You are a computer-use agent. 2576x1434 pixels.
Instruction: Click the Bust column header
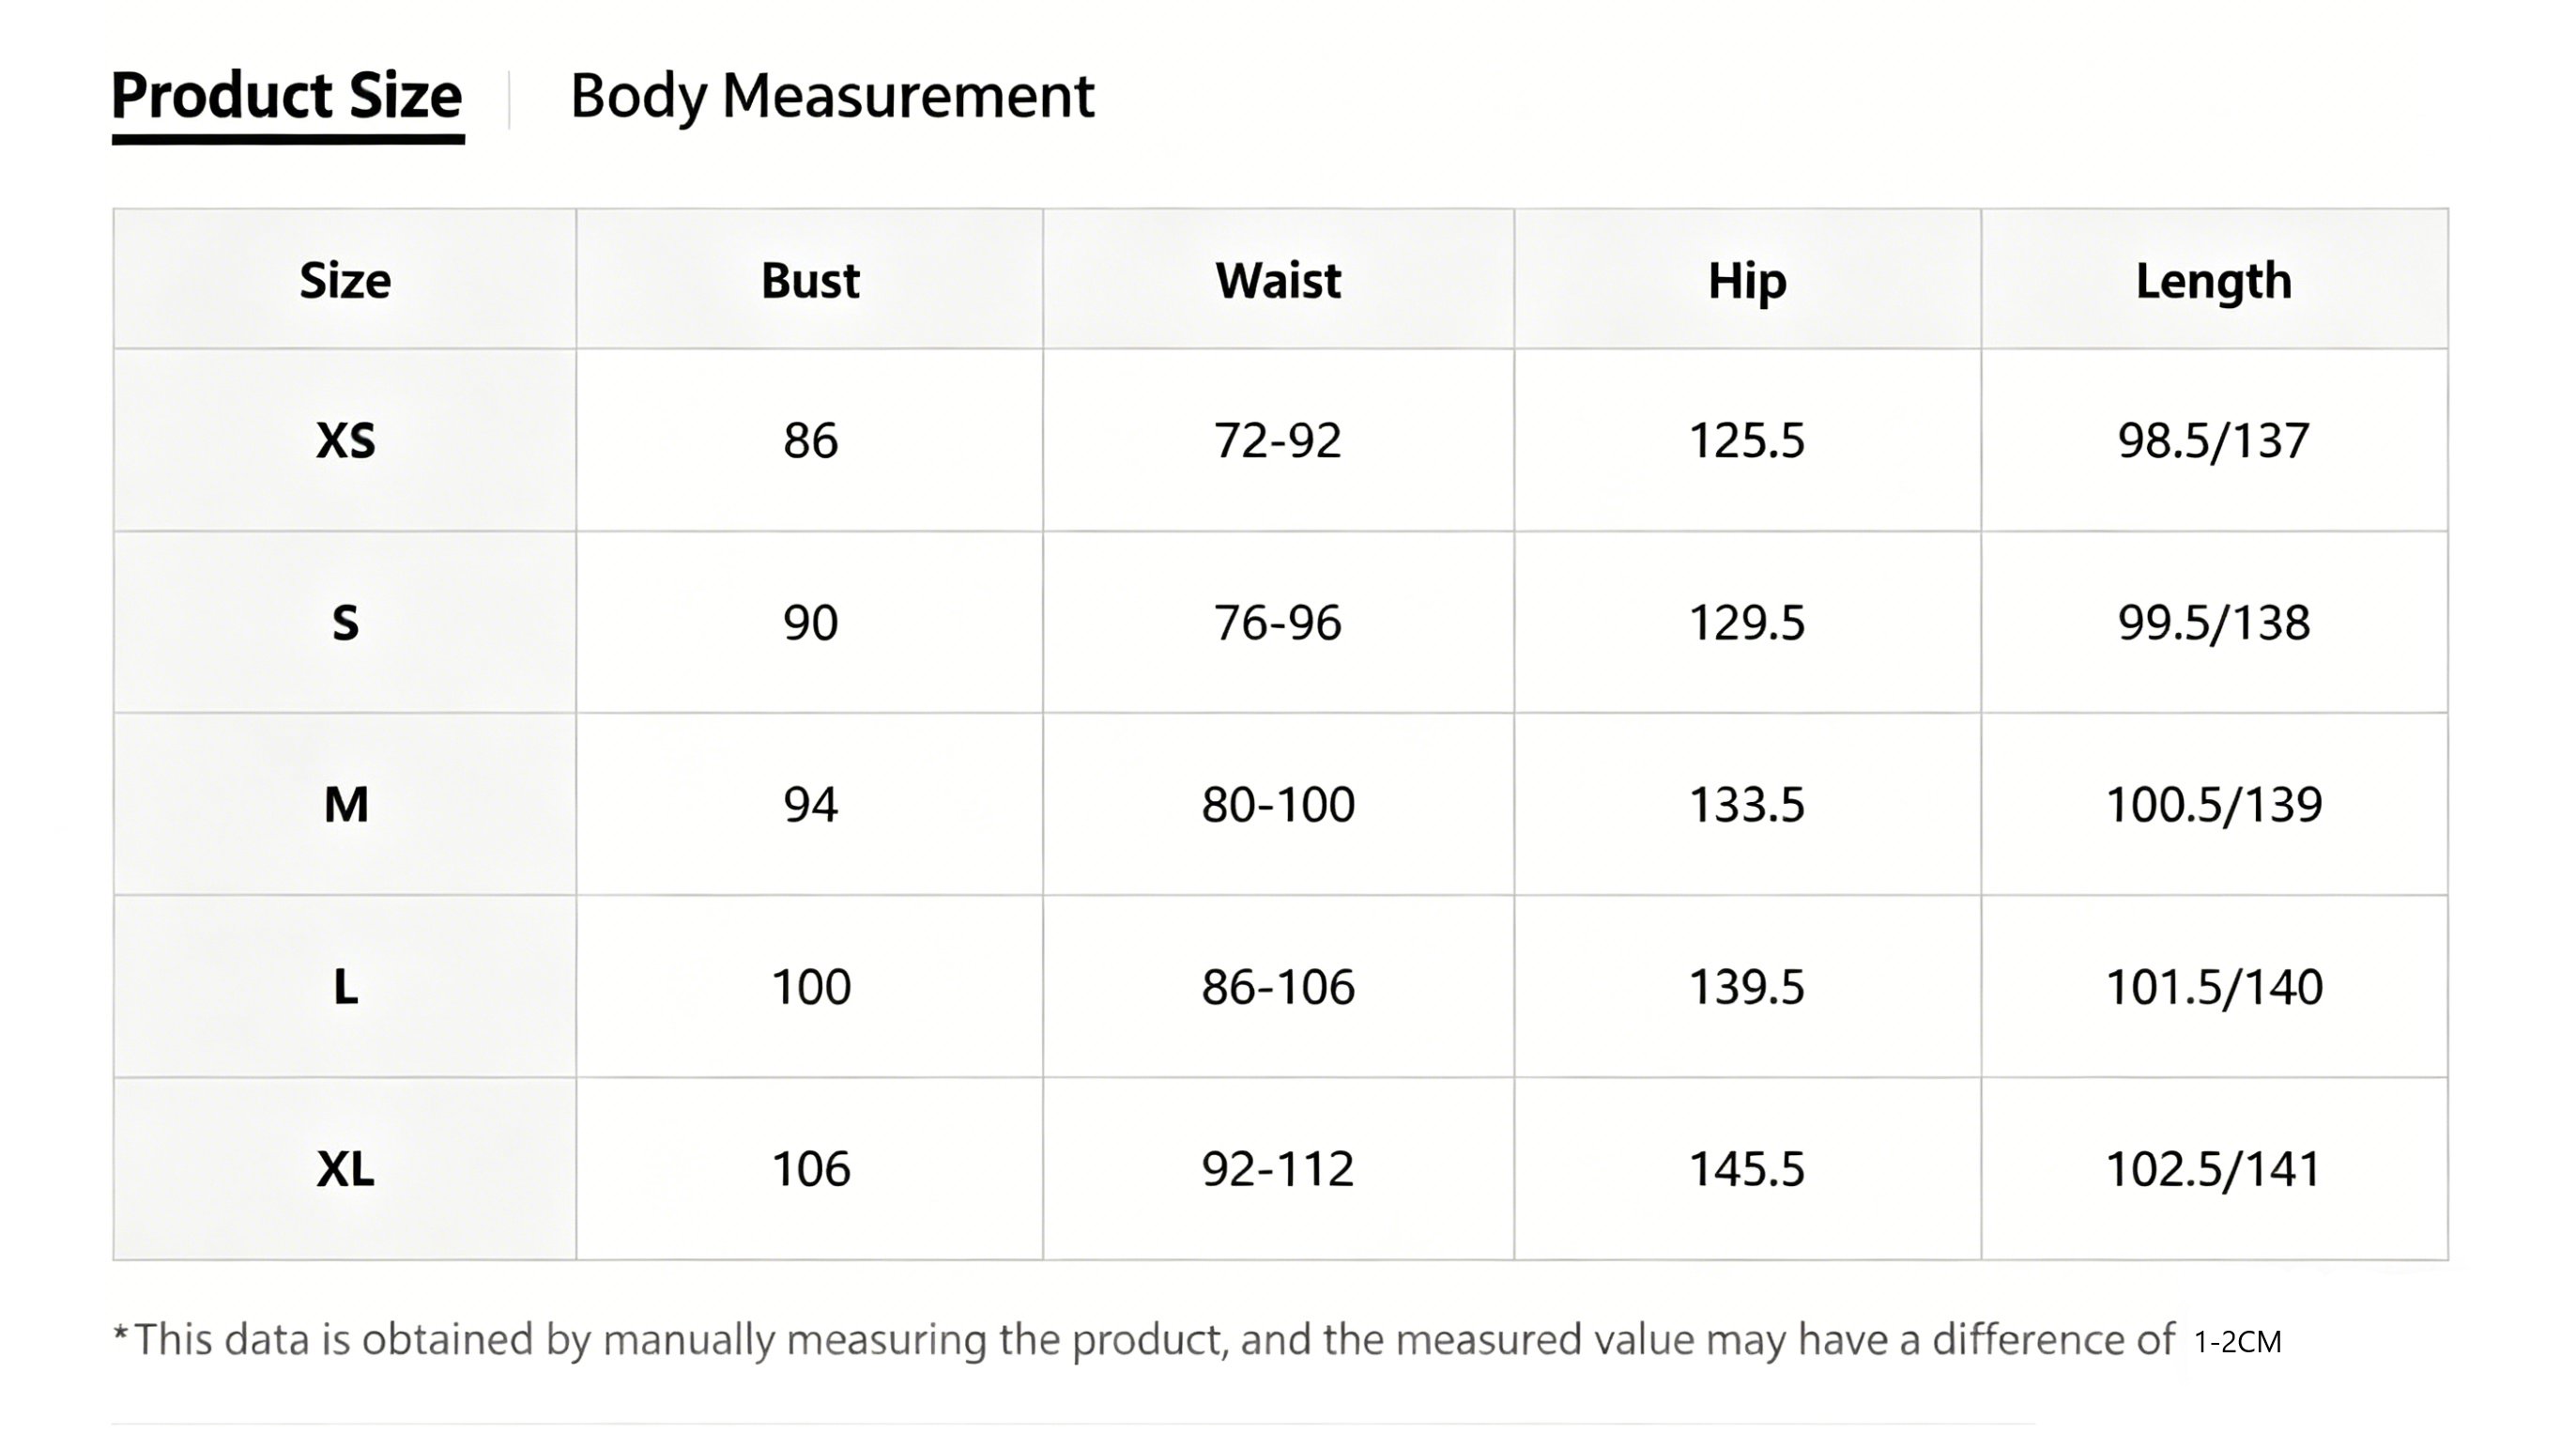coord(810,280)
